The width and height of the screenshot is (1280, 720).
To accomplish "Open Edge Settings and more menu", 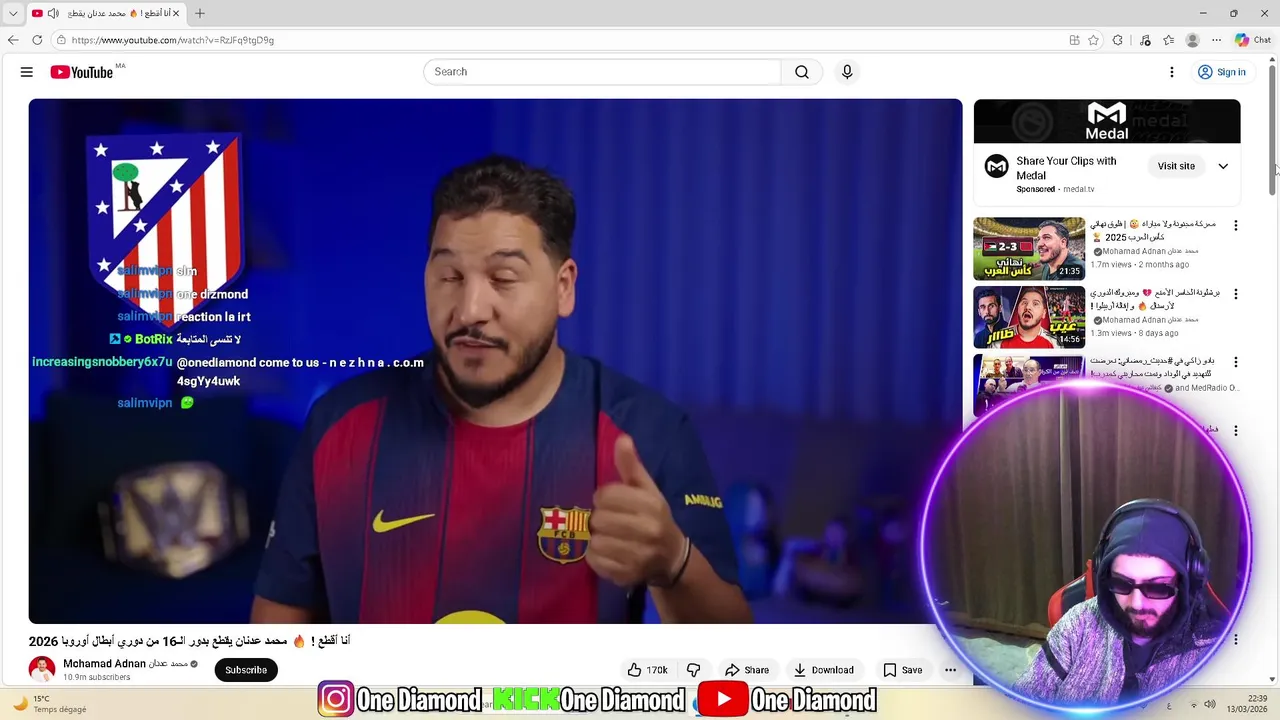I will tap(1216, 40).
